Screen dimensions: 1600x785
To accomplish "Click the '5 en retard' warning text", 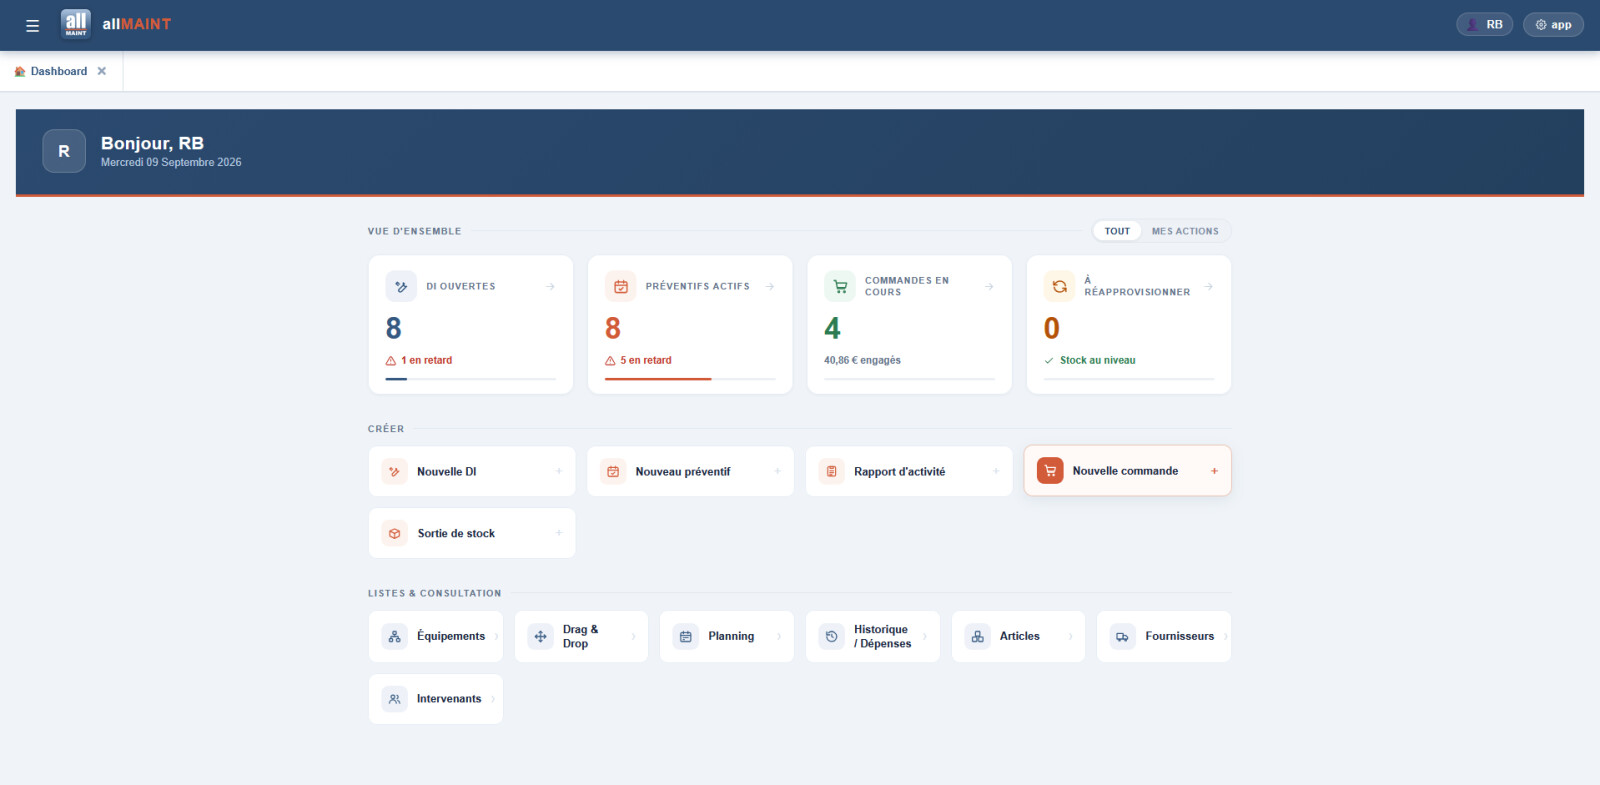I will (646, 361).
